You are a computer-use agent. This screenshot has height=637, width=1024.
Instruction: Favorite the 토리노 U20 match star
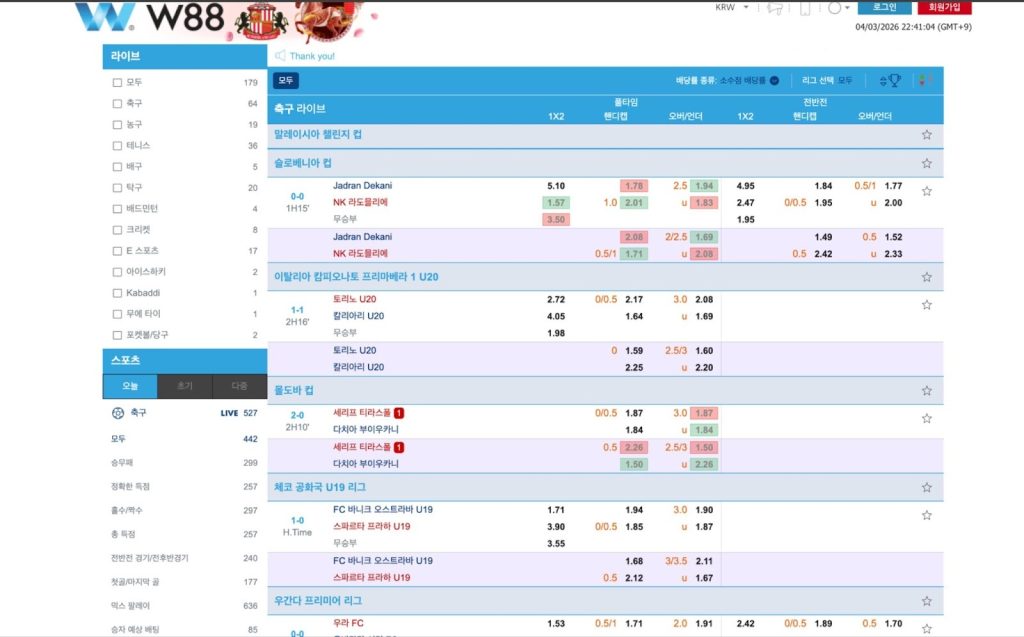[926, 305]
